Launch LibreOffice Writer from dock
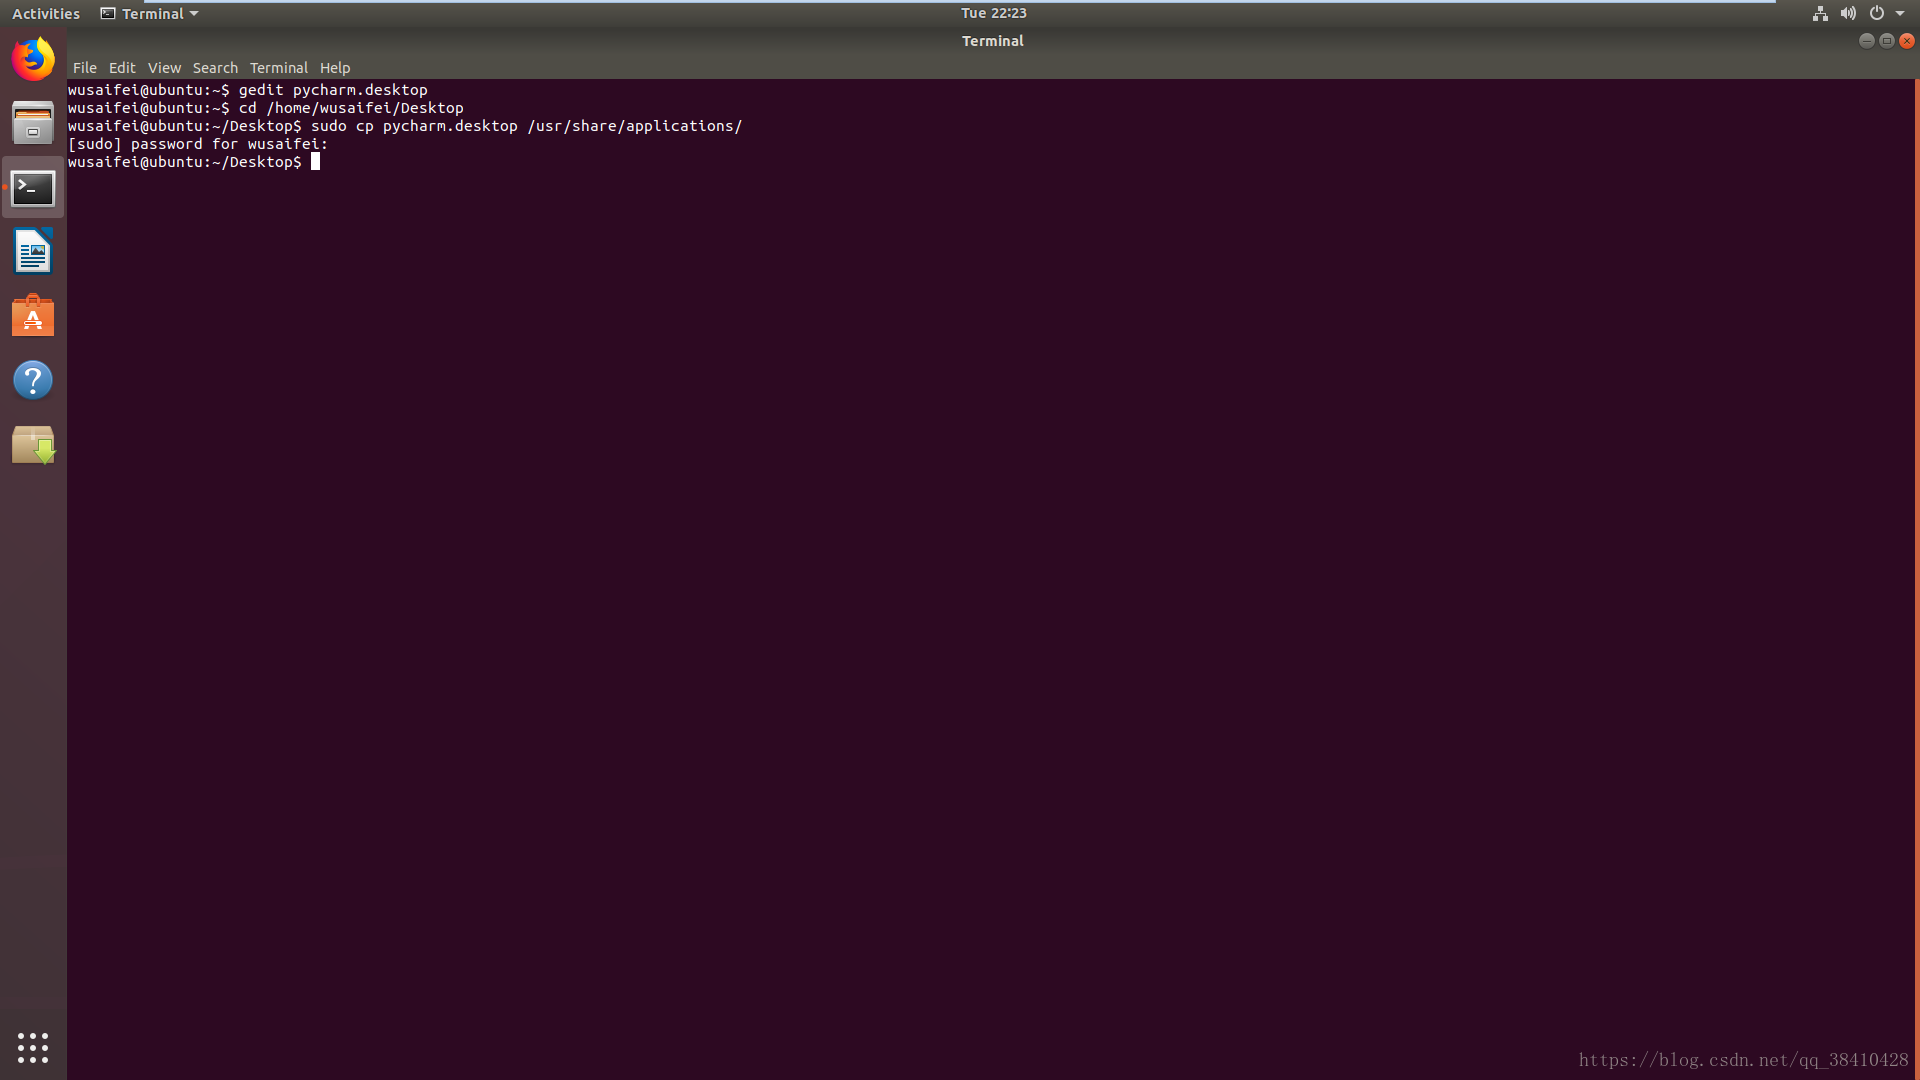Image resolution: width=1920 pixels, height=1080 pixels. click(33, 252)
